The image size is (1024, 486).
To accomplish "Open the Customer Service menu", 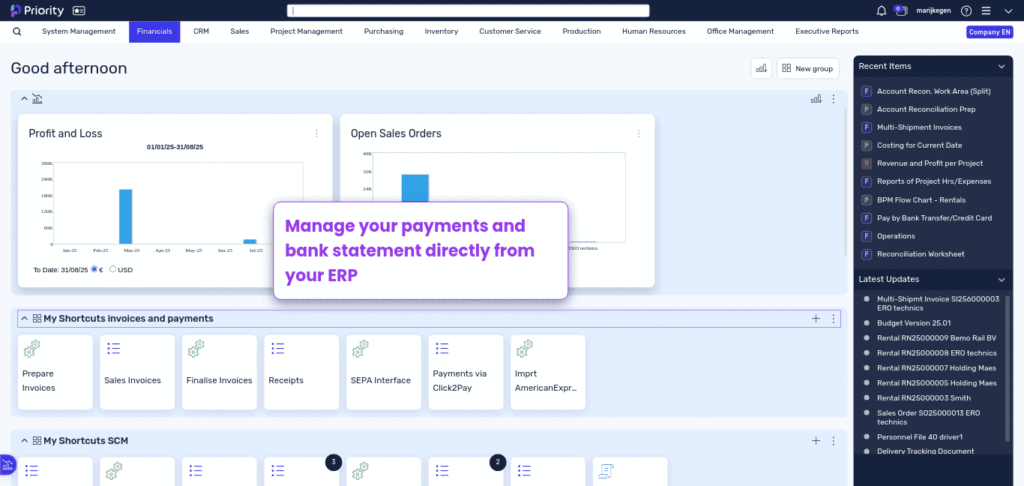I will click(x=510, y=31).
